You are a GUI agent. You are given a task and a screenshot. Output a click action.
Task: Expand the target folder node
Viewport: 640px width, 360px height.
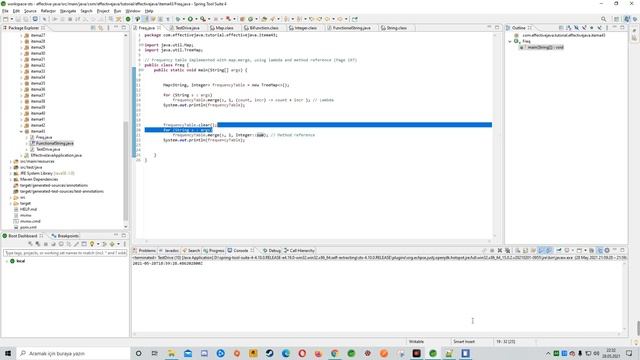tap(11, 203)
